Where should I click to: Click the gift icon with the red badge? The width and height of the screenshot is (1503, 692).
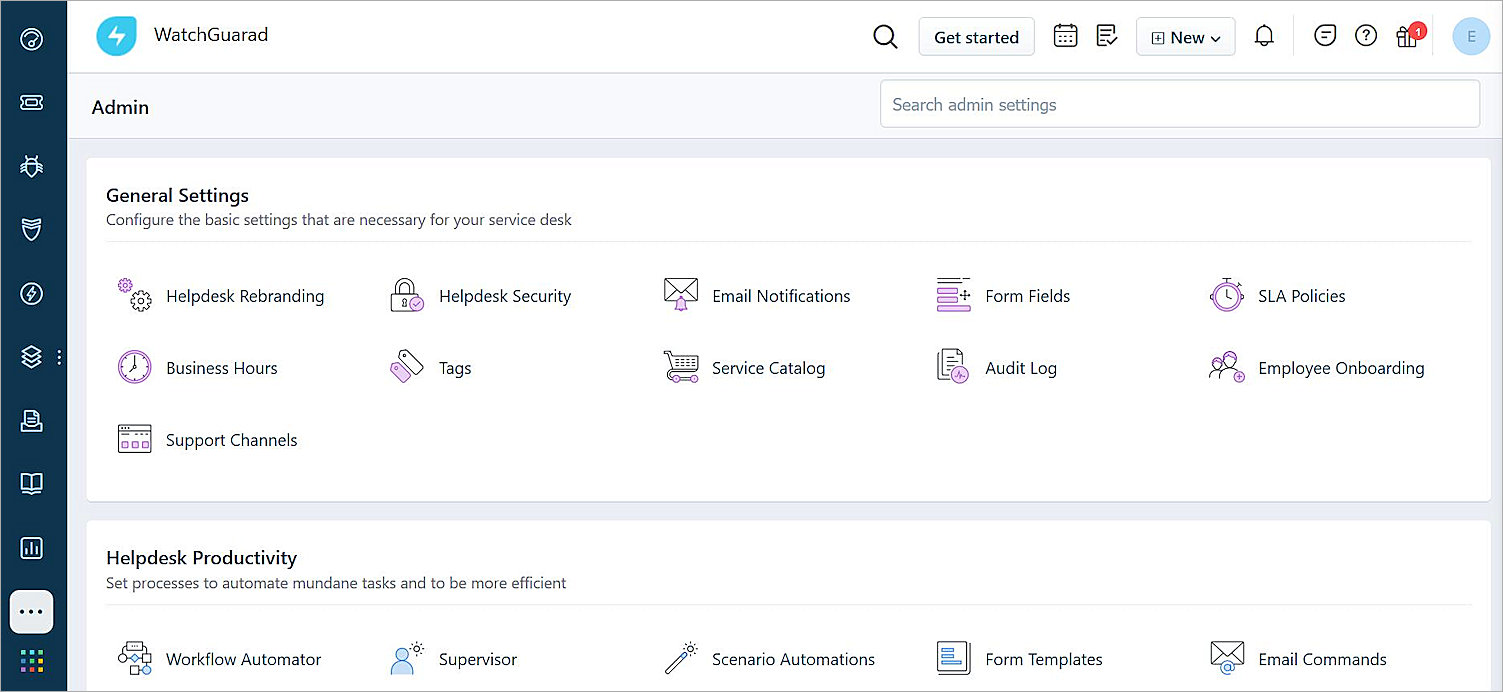tap(1407, 35)
